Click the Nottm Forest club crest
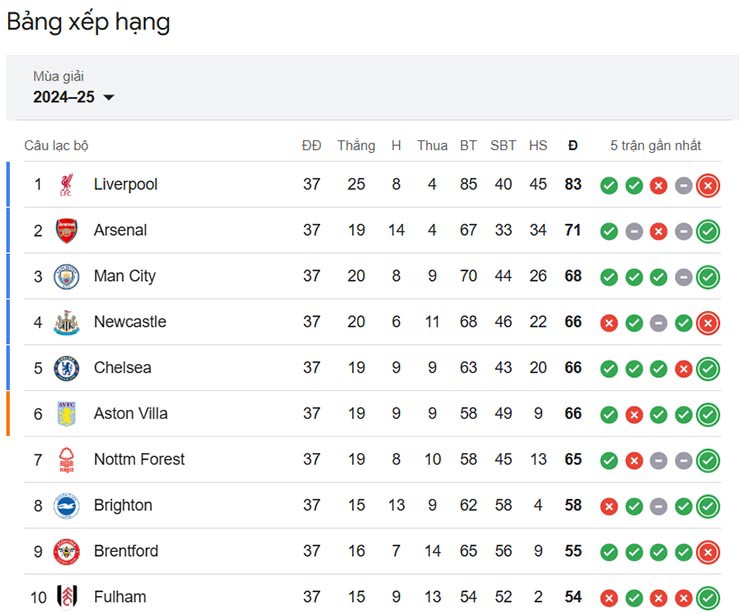Viewport: 740px width, 614px height. [66, 460]
